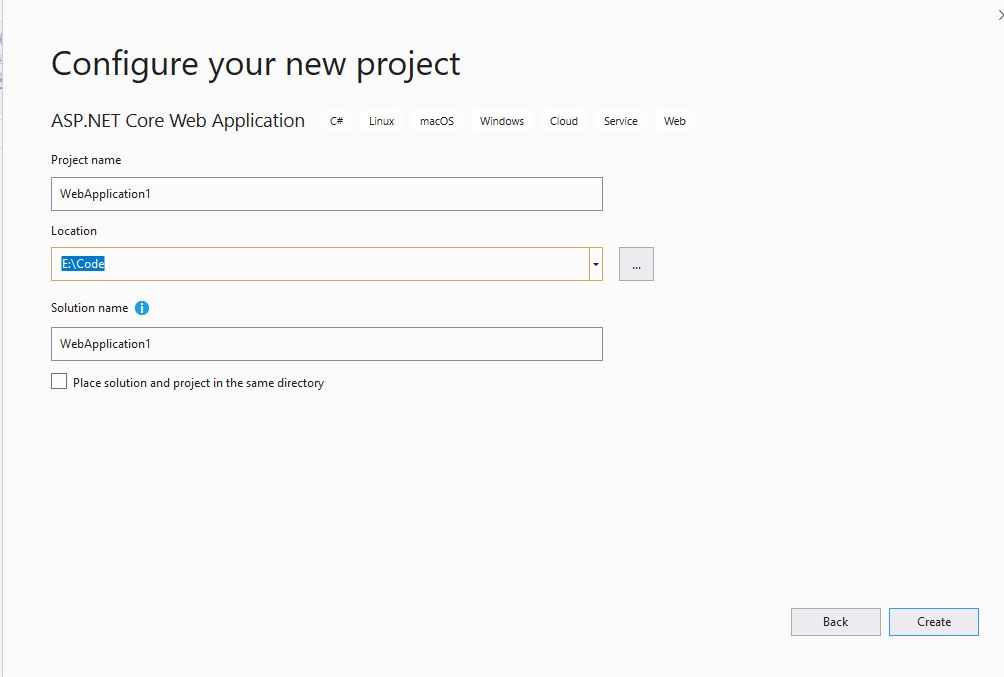Click the Create button
The image size is (1004, 677).
pyautogui.click(x=934, y=622)
